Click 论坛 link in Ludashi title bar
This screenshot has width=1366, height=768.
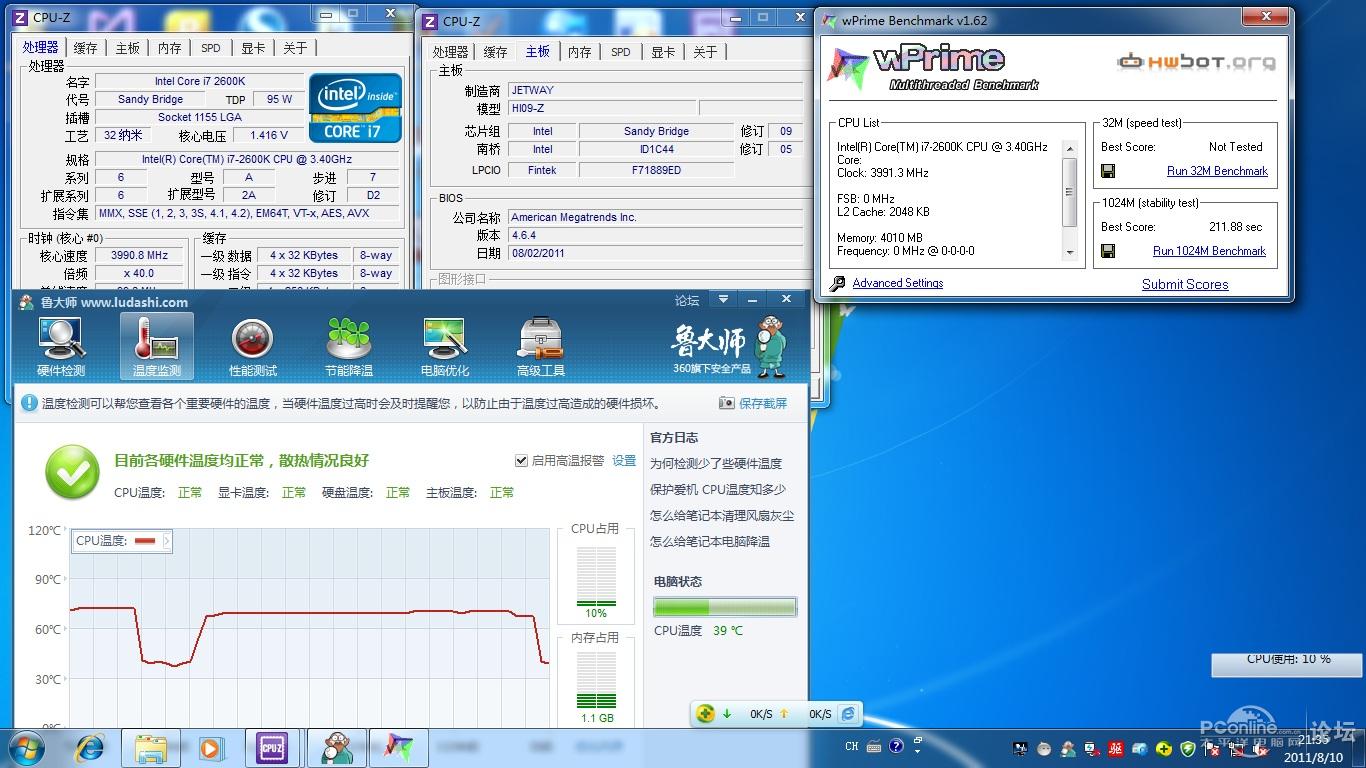(687, 300)
